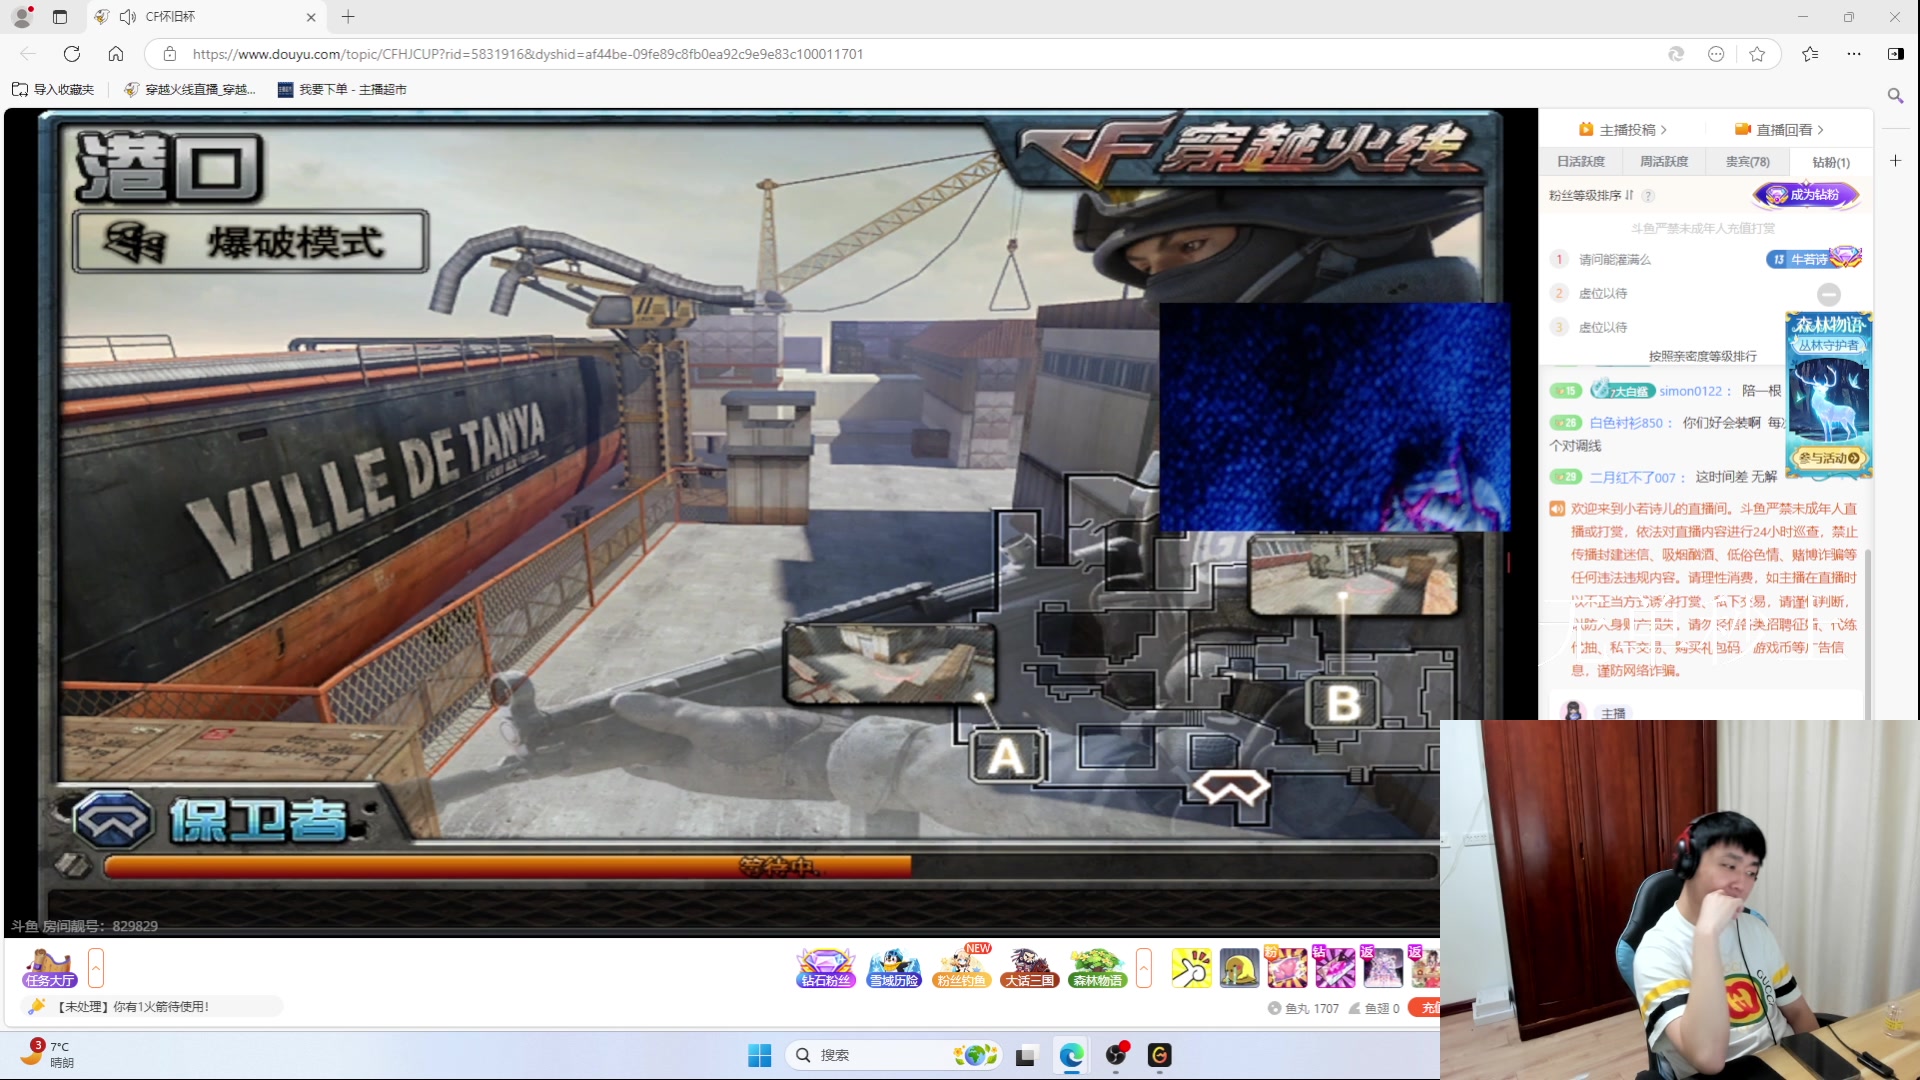Open the favorites list icon

coord(1810,54)
